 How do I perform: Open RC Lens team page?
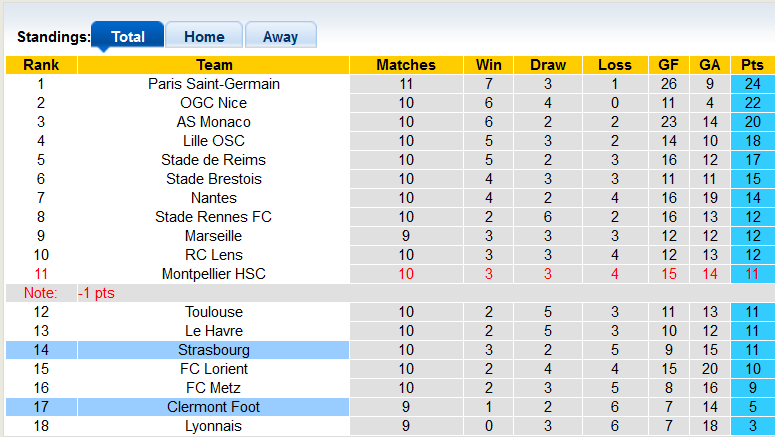213,255
